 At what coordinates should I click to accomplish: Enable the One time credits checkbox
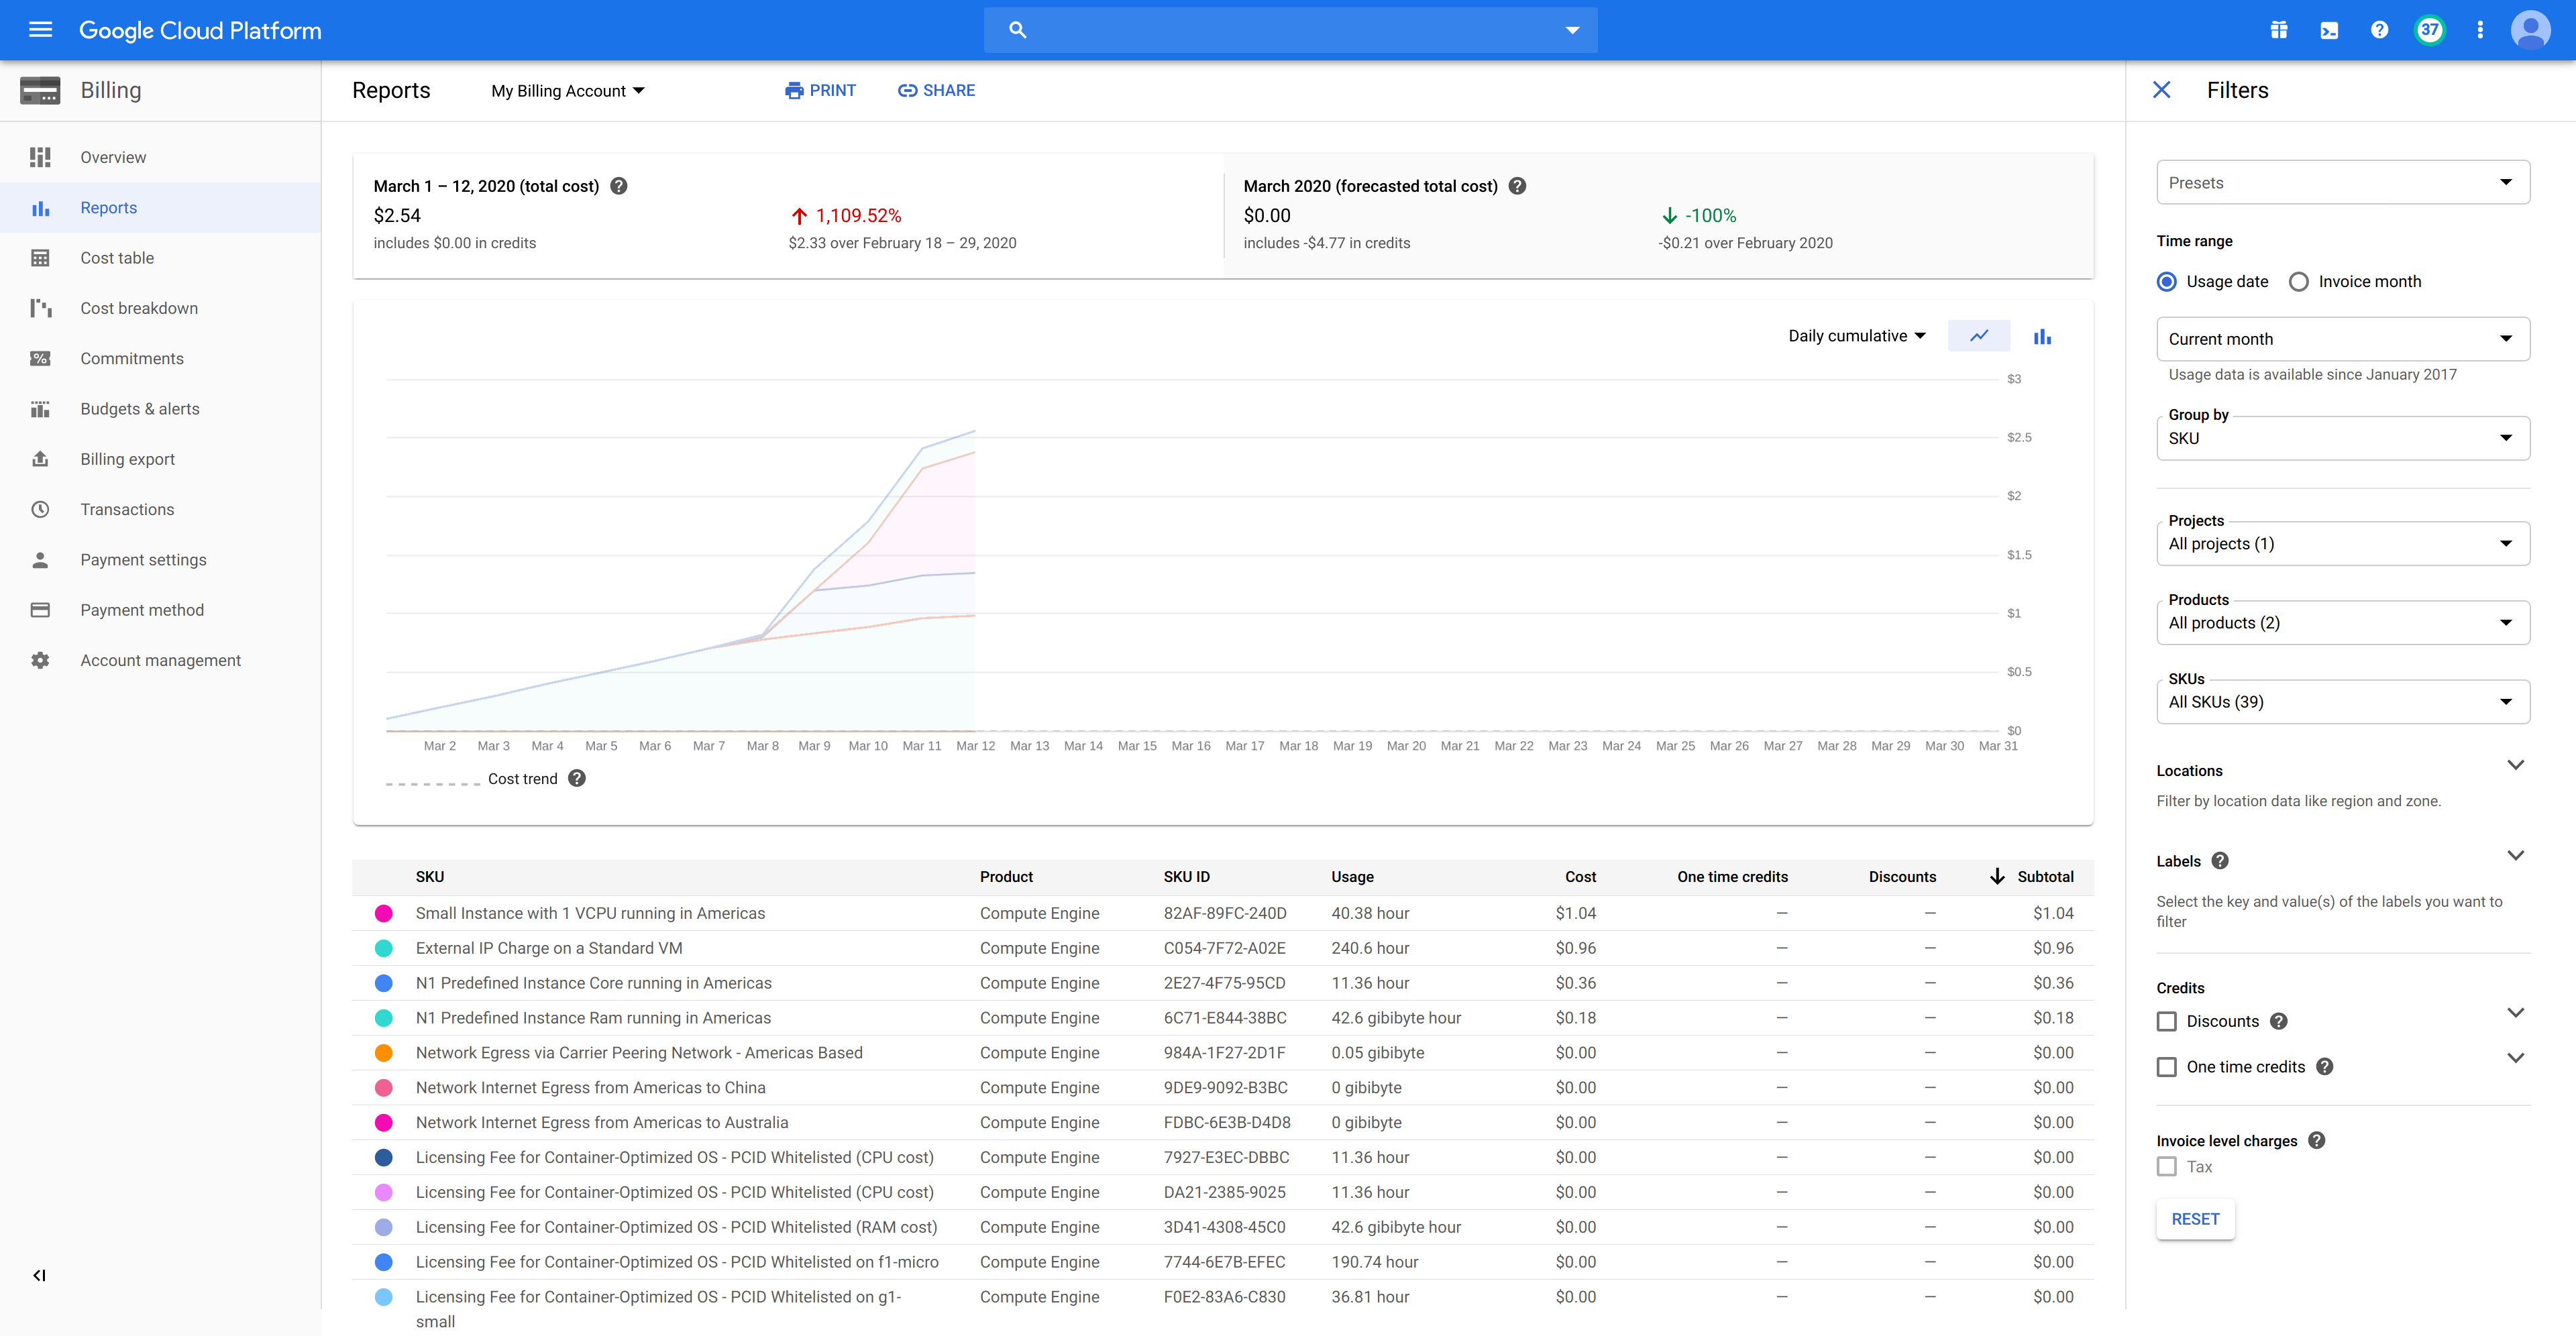2167,1067
